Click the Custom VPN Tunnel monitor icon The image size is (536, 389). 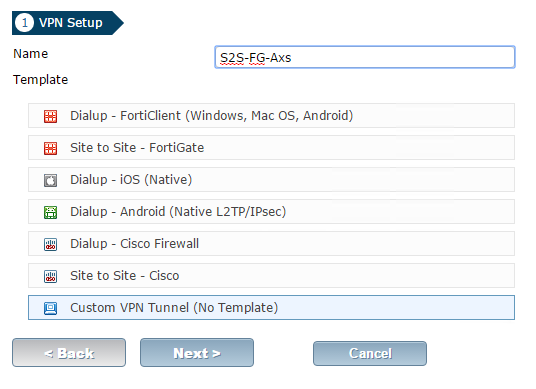click(51, 308)
